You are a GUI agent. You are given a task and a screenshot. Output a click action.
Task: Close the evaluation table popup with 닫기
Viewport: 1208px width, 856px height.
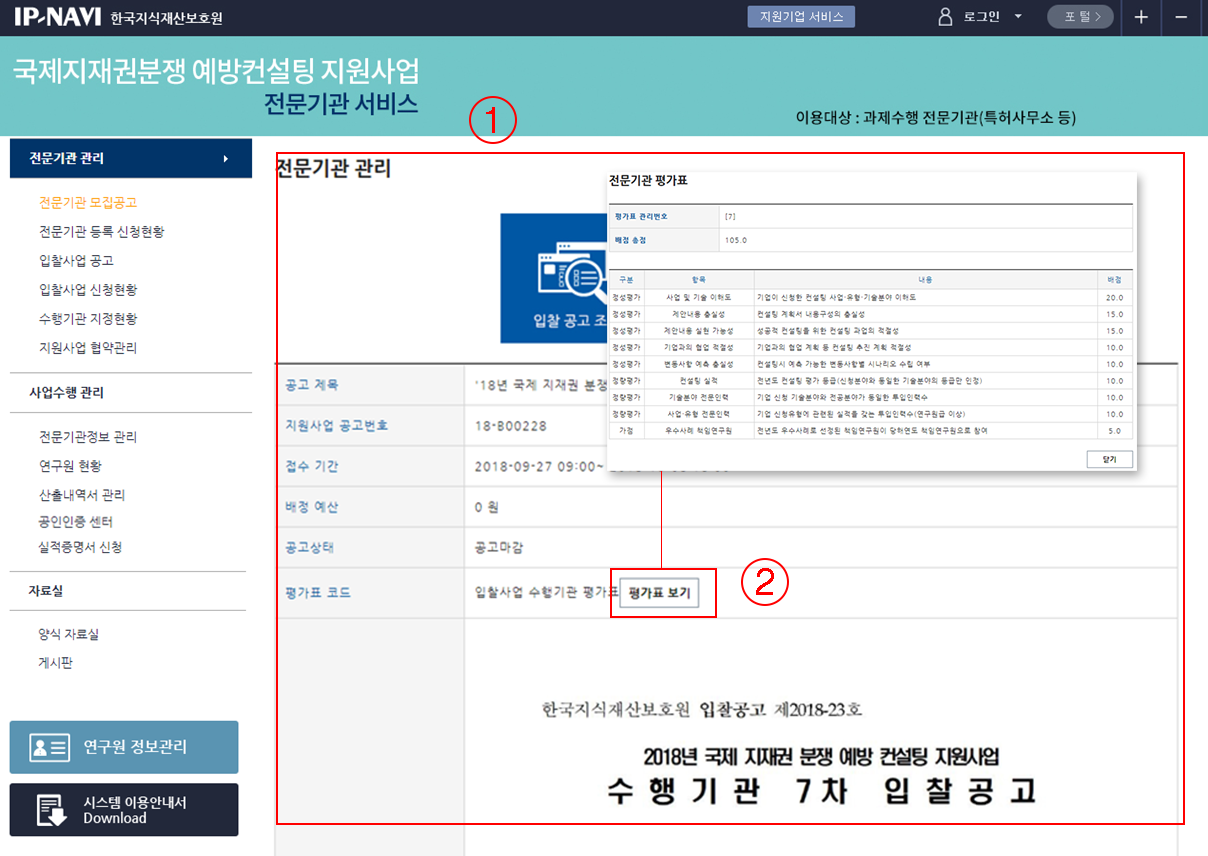(1109, 459)
